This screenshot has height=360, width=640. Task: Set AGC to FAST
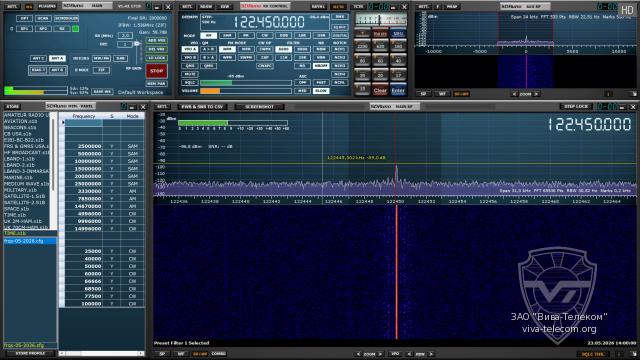pos(321,82)
